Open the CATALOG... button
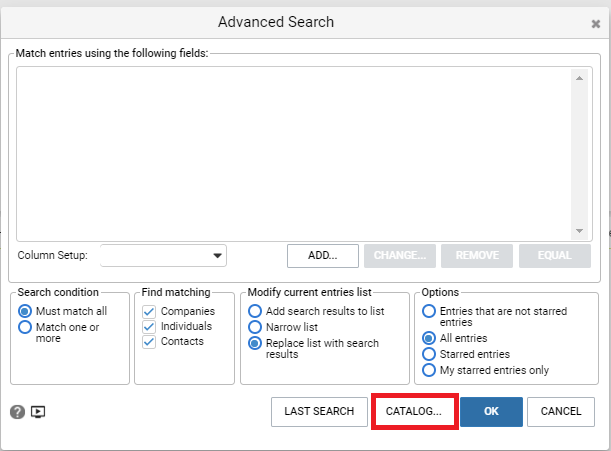The image size is (611, 451). pos(414,412)
